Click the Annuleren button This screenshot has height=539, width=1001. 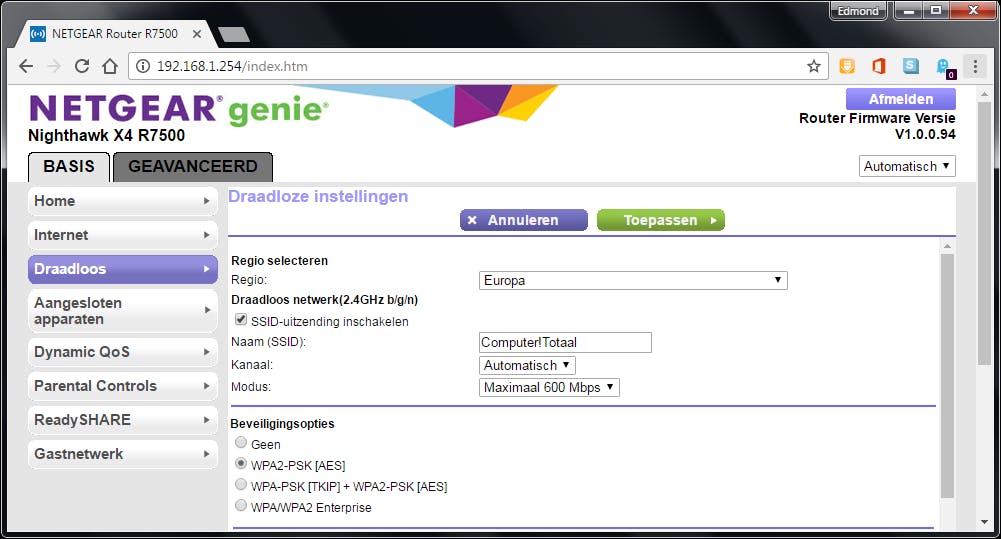[523, 220]
